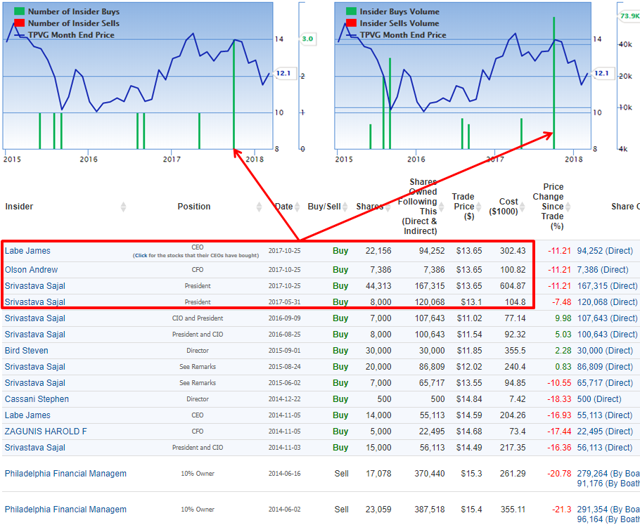640x525 pixels.
Task: Click sort arrows beside Cost ($1000) header
Action: tap(522, 207)
